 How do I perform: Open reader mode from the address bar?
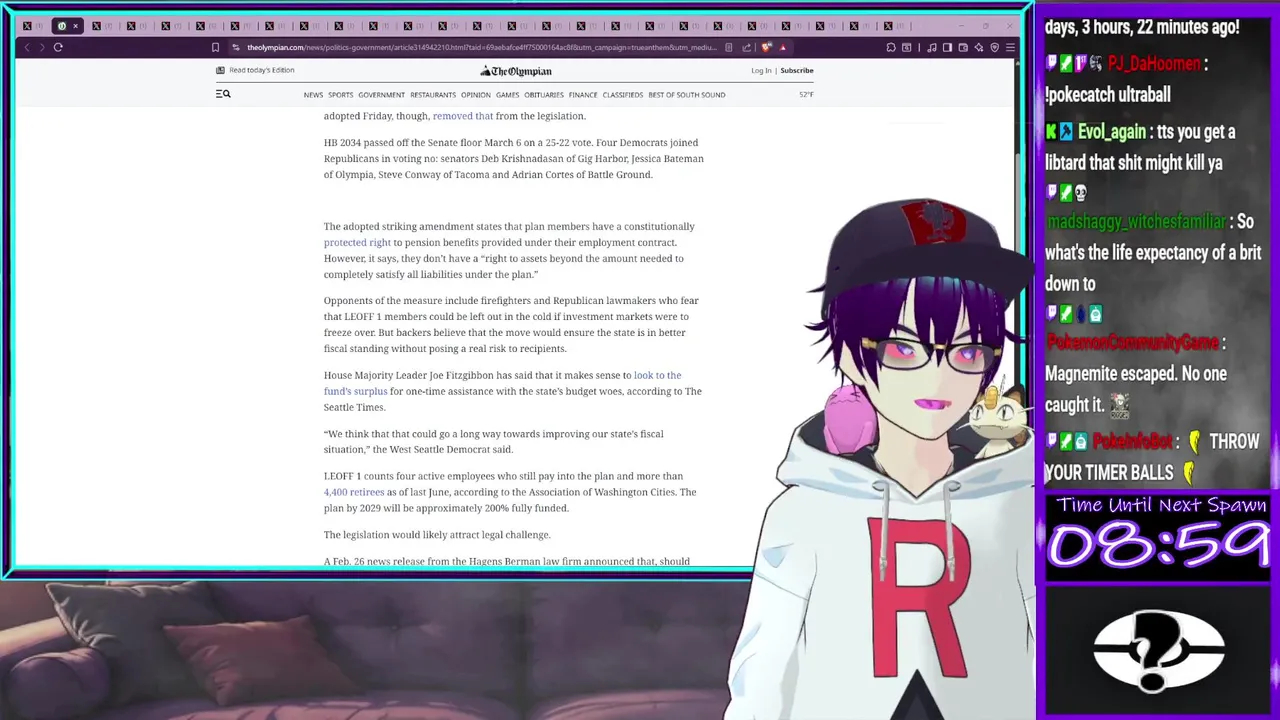(729, 47)
